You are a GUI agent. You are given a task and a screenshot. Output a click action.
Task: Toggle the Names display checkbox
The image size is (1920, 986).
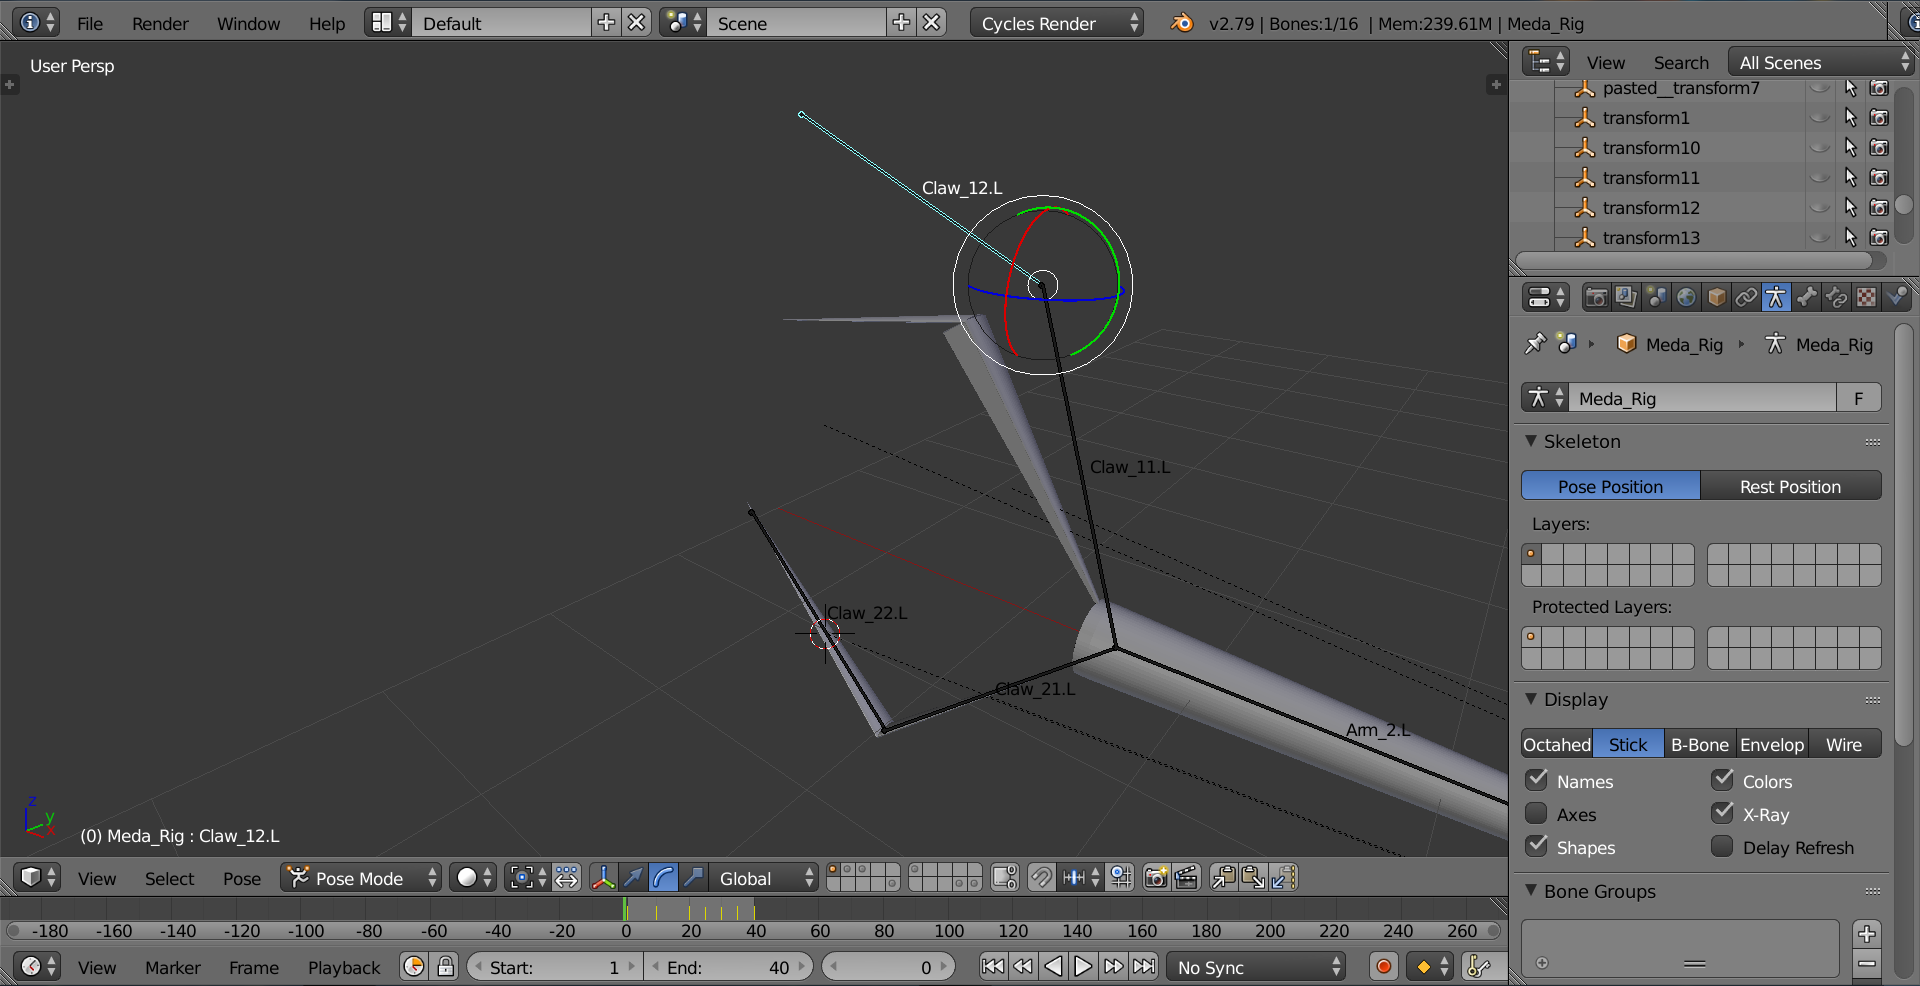click(x=1537, y=780)
